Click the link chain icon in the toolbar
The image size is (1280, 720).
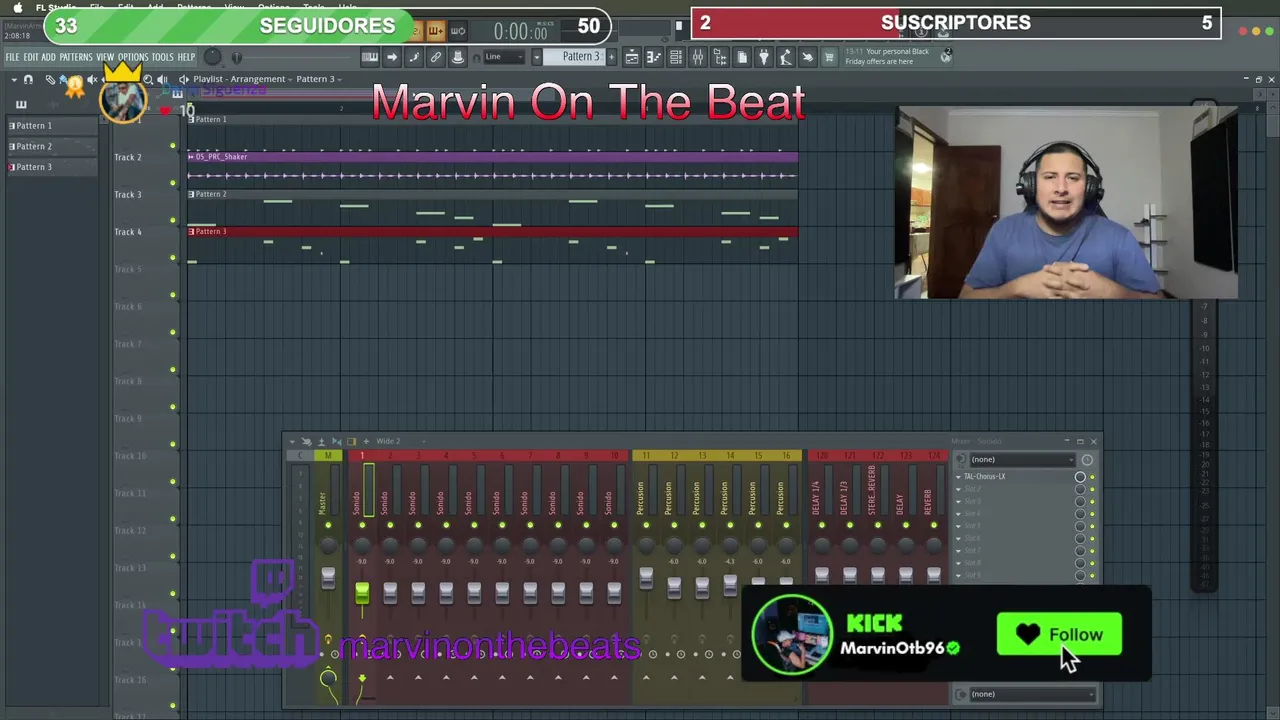[436, 57]
